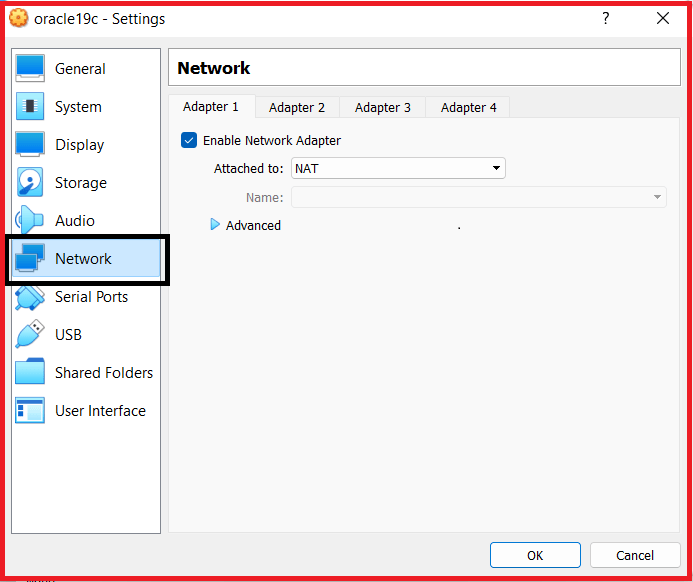Select the USB plug icon
693x582 pixels.
(30, 334)
